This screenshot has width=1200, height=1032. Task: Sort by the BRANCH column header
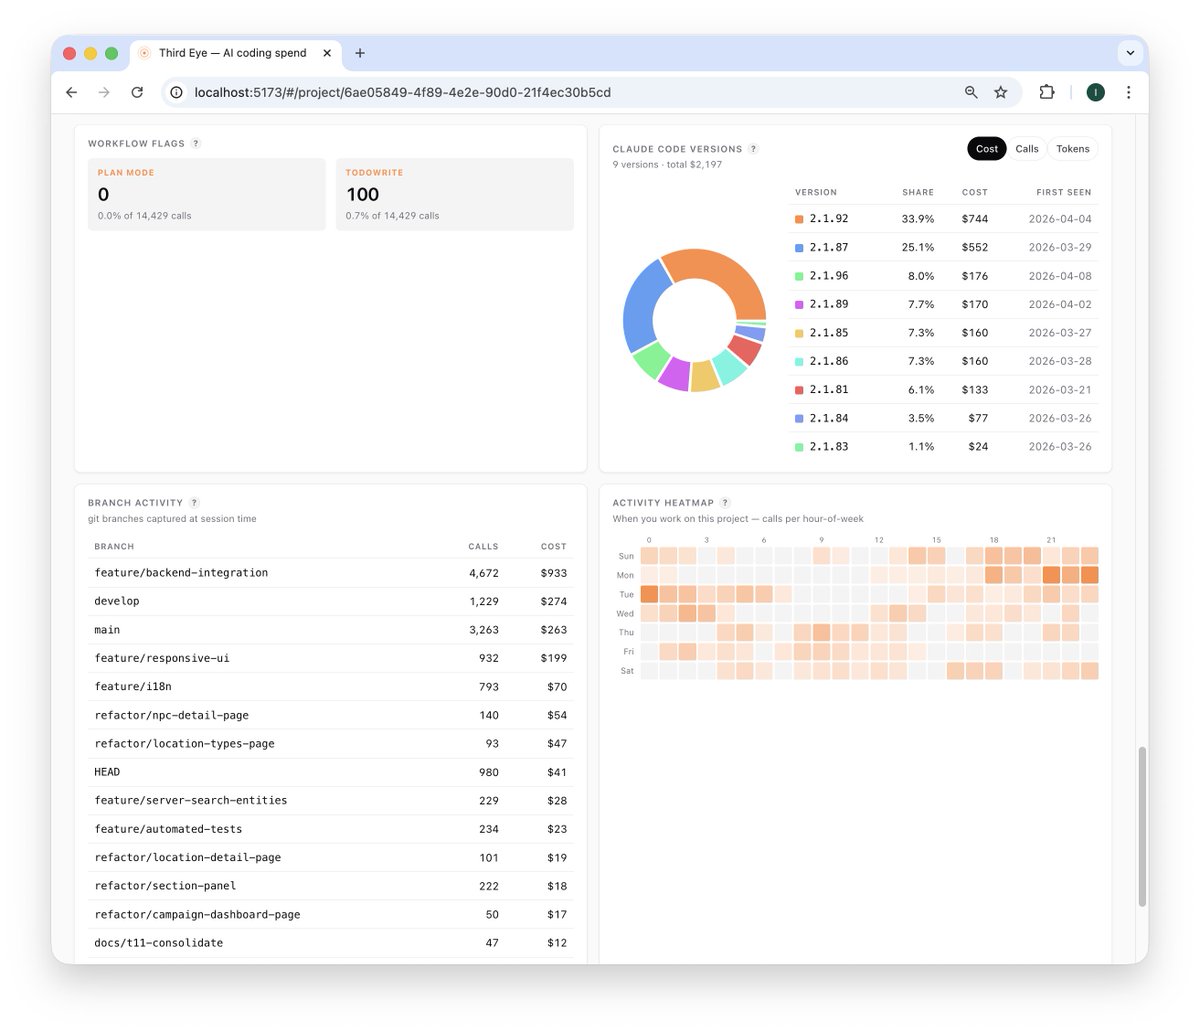114,547
